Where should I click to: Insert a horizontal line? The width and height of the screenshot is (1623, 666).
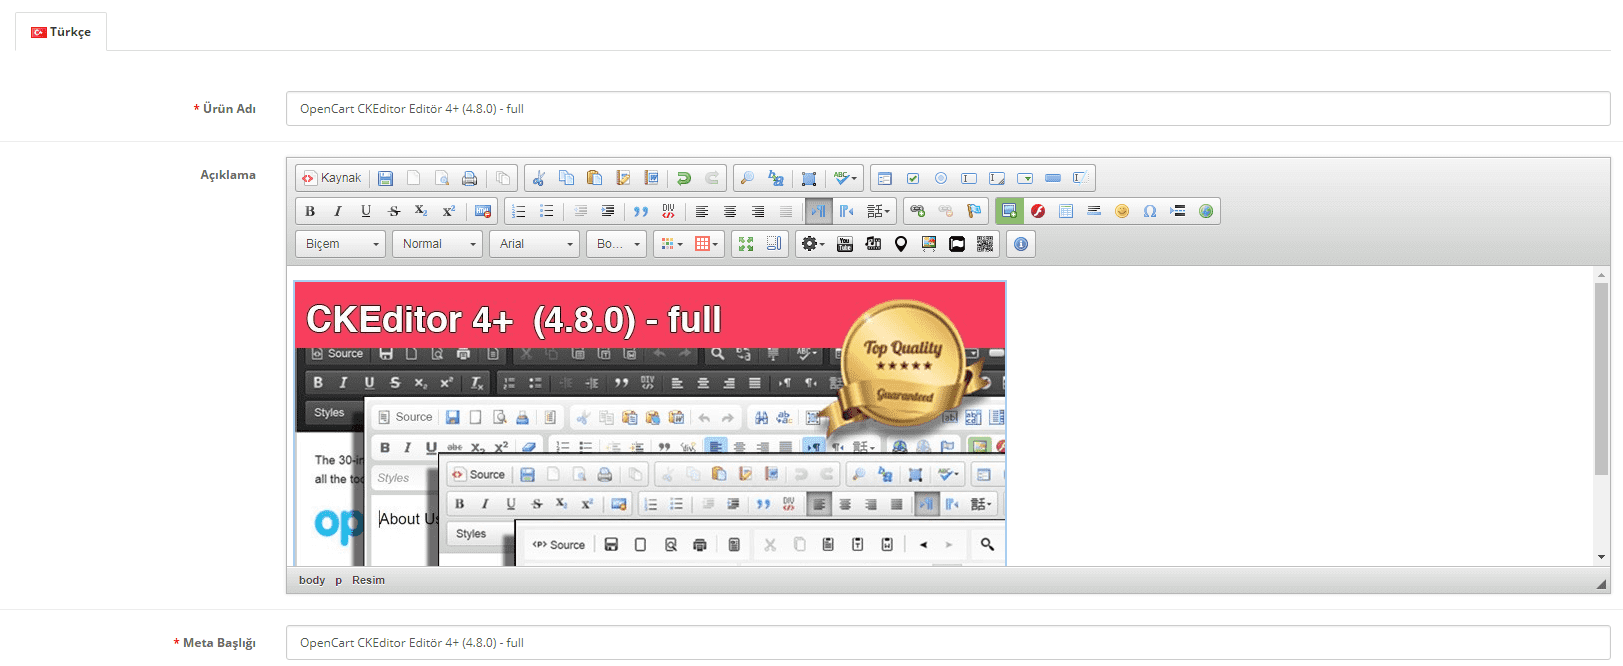pos(1094,211)
